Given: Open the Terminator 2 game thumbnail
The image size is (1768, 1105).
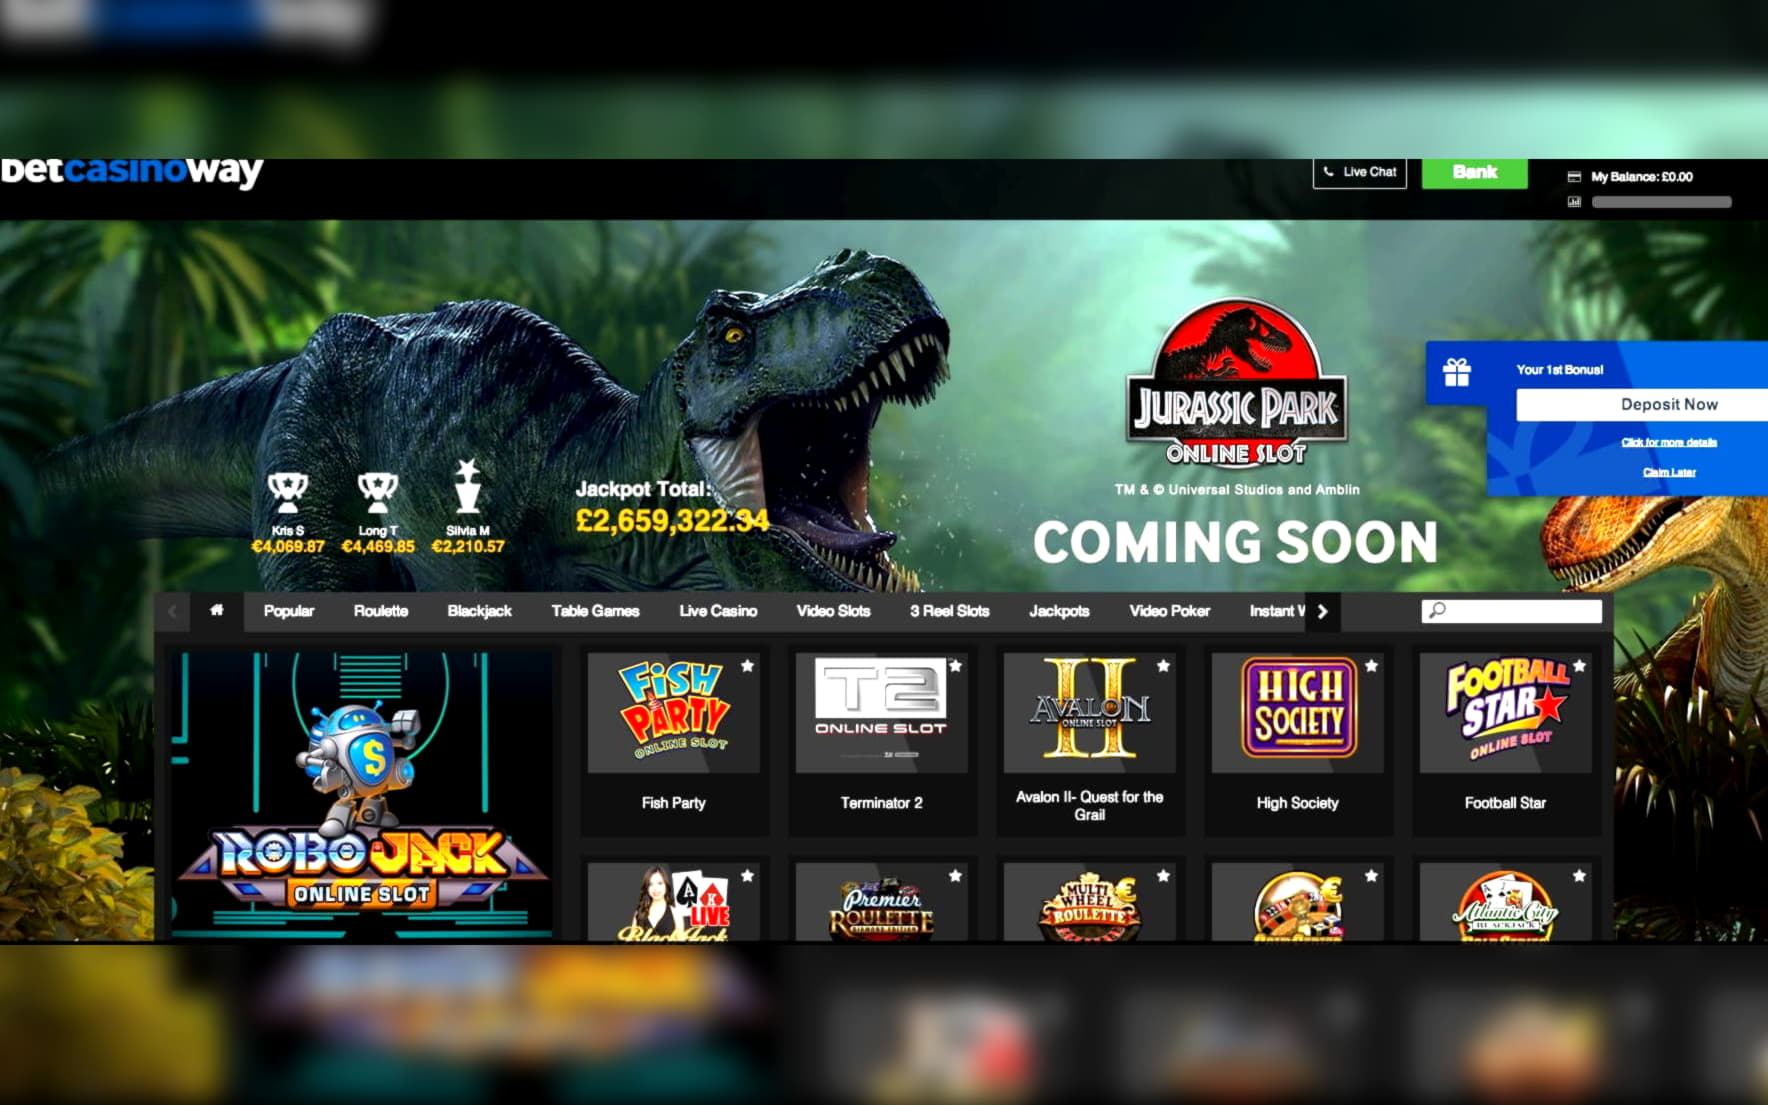Looking at the screenshot, I should [x=881, y=713].
